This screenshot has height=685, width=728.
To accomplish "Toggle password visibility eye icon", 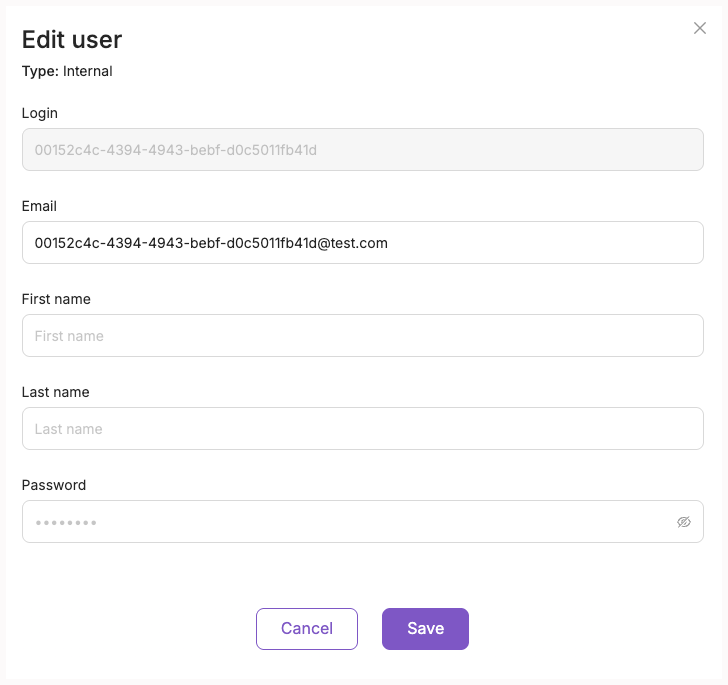I will pyautogui.click(x=683, y=522).
